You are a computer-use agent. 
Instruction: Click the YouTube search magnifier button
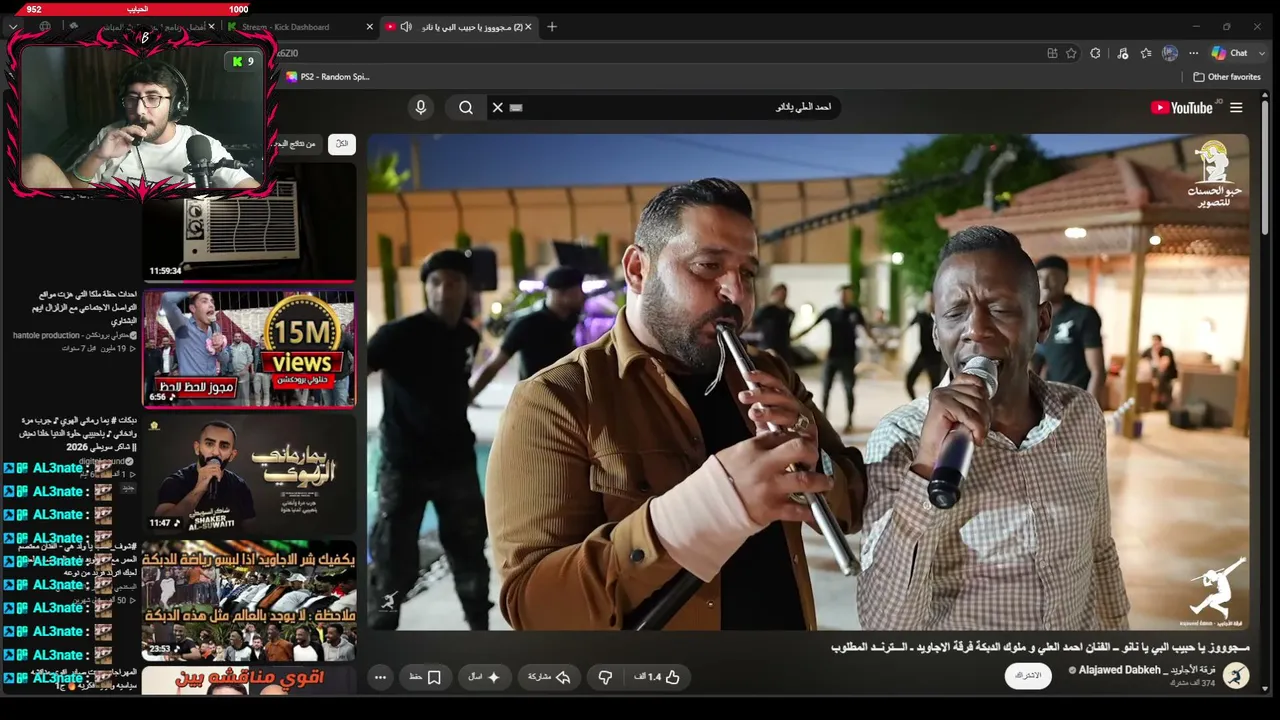click(466, 107)
